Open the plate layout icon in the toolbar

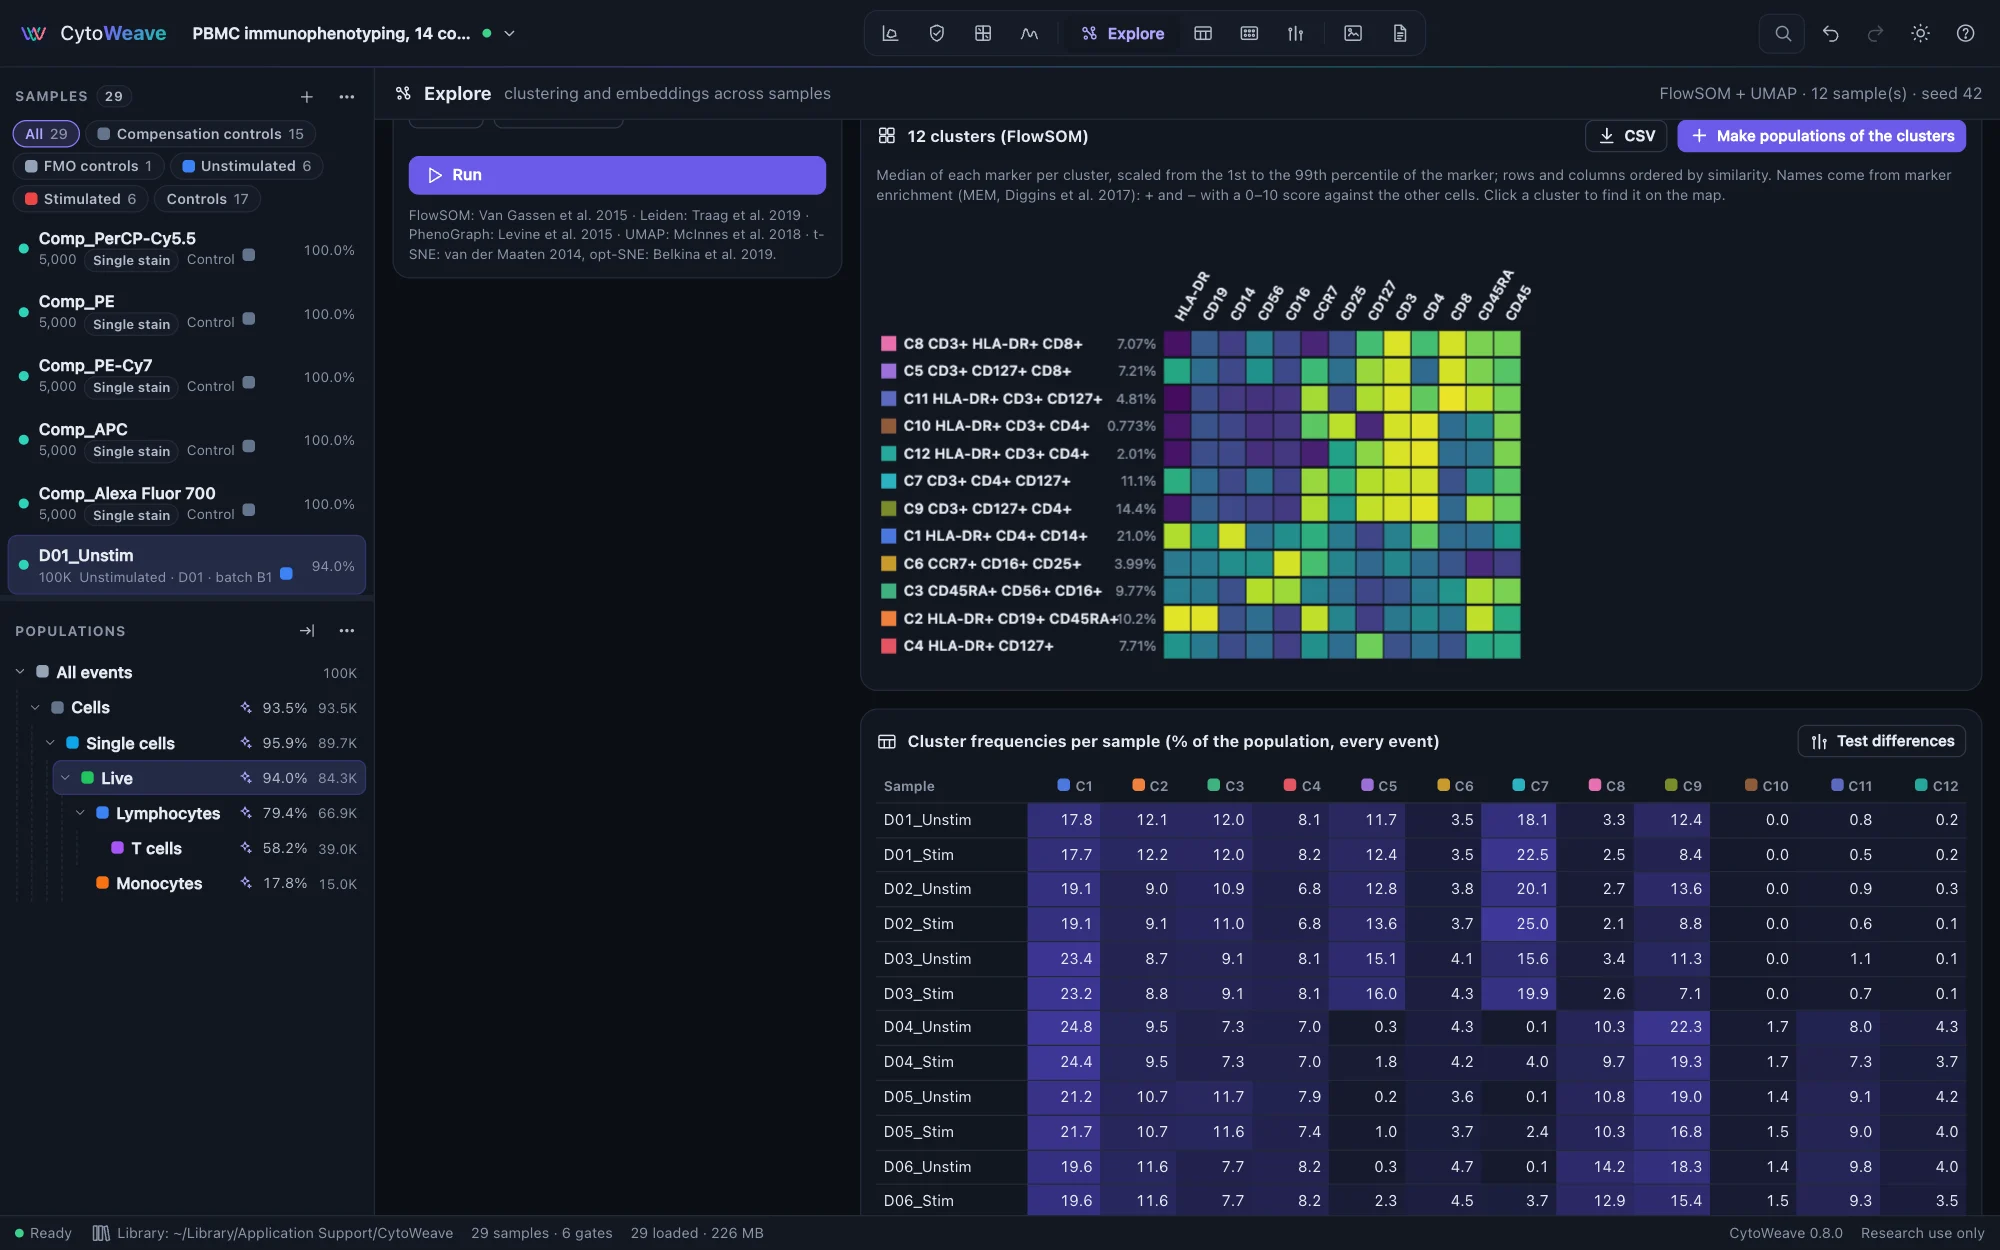pos(1249,33)
